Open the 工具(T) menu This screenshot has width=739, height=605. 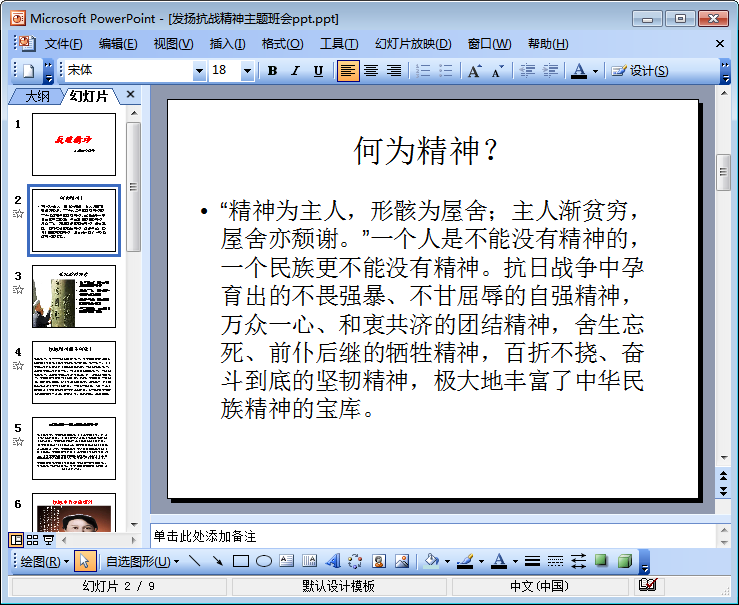339,44
